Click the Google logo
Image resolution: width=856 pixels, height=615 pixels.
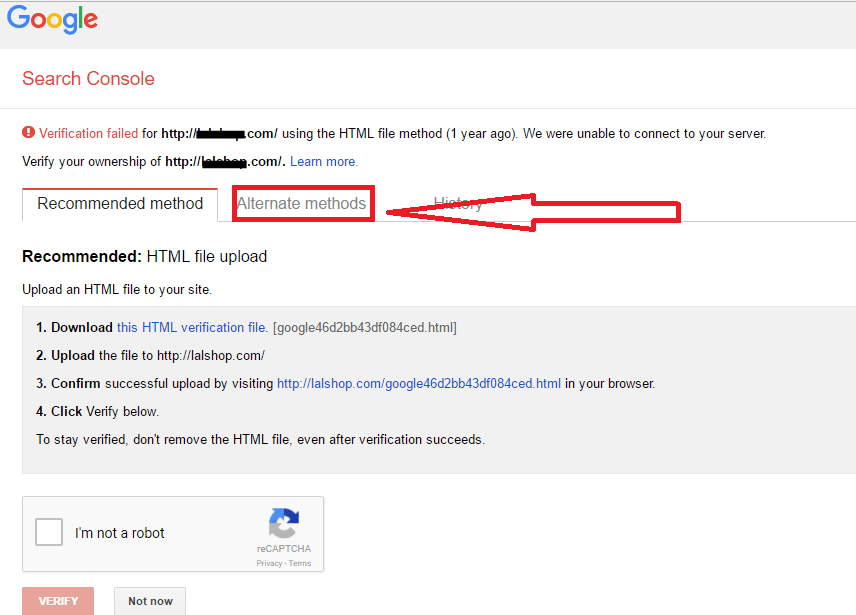(52, 20)
